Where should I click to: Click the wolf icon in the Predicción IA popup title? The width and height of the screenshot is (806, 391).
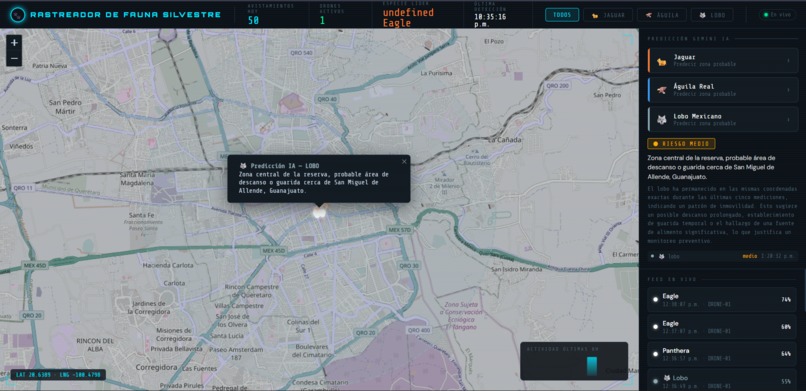tap(243, 166)
